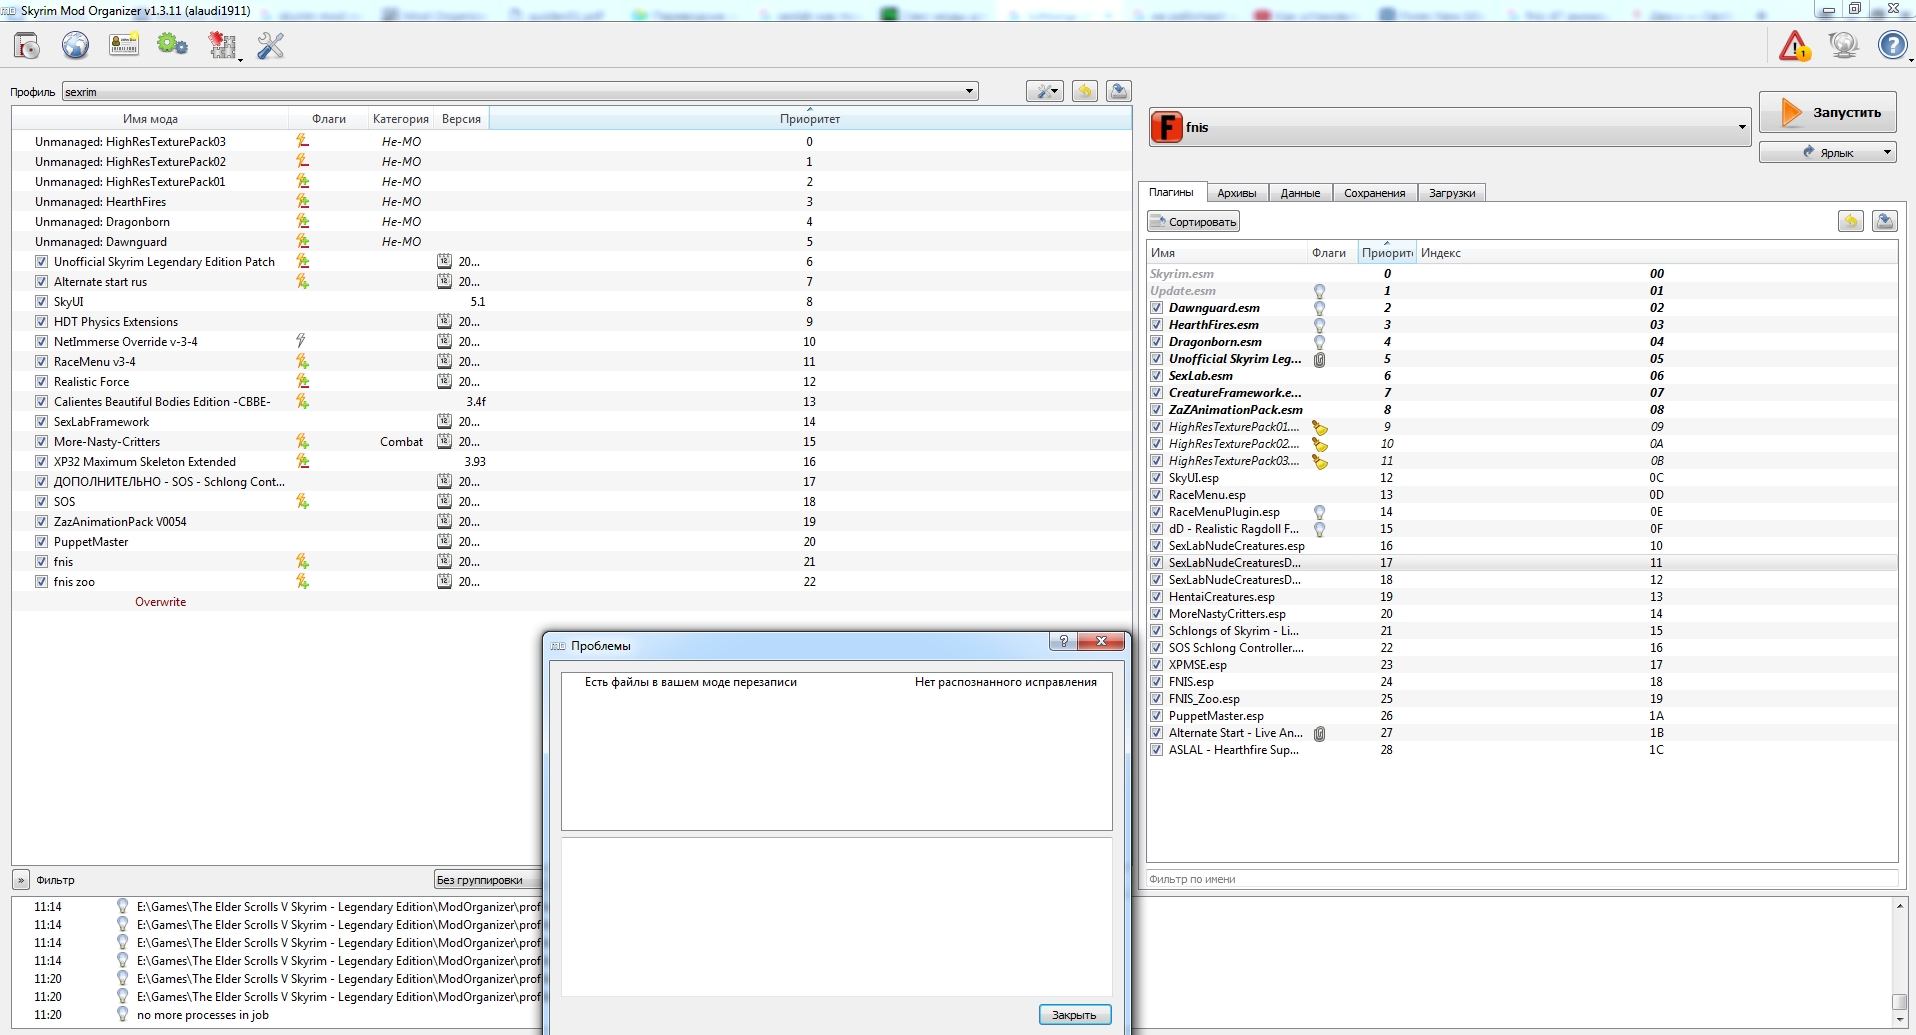Toggle the SkyUI mod checkbox
Viewport: 1916px width, 1035px height.
point(41,301)
